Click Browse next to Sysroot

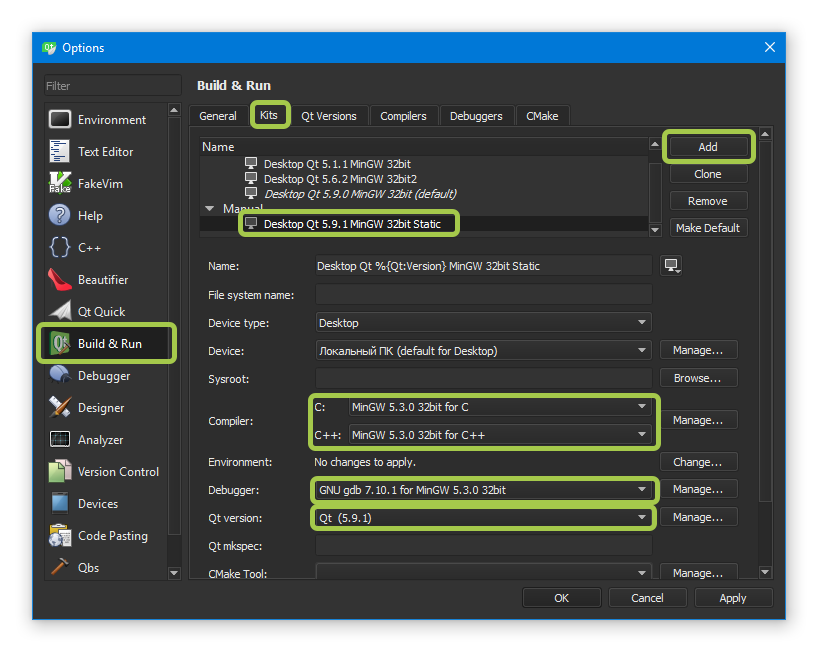(698, 378)
